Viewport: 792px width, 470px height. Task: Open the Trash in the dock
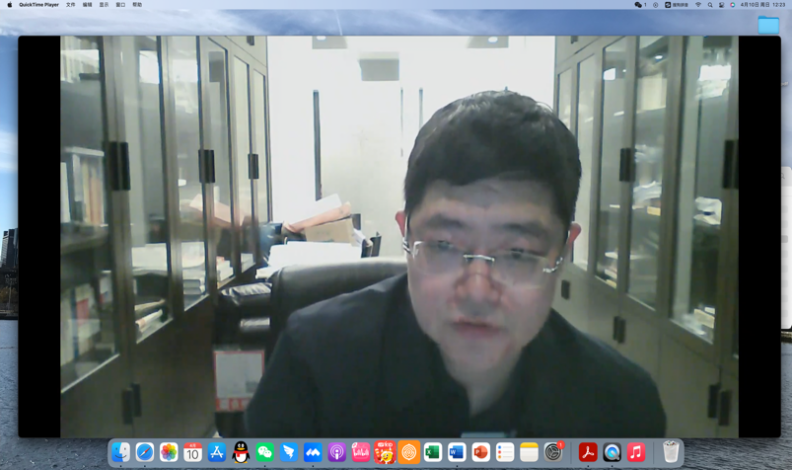[671, 452]
